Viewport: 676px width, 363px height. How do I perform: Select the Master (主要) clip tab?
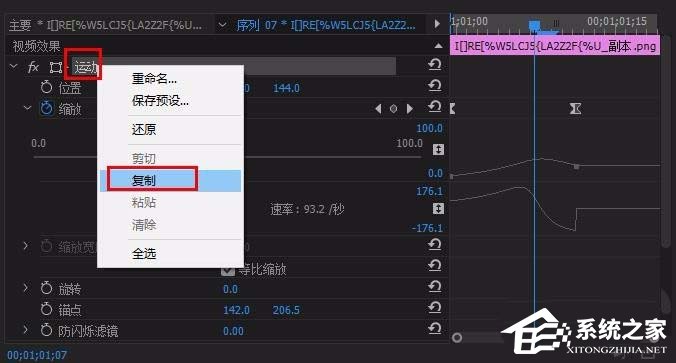106,25
